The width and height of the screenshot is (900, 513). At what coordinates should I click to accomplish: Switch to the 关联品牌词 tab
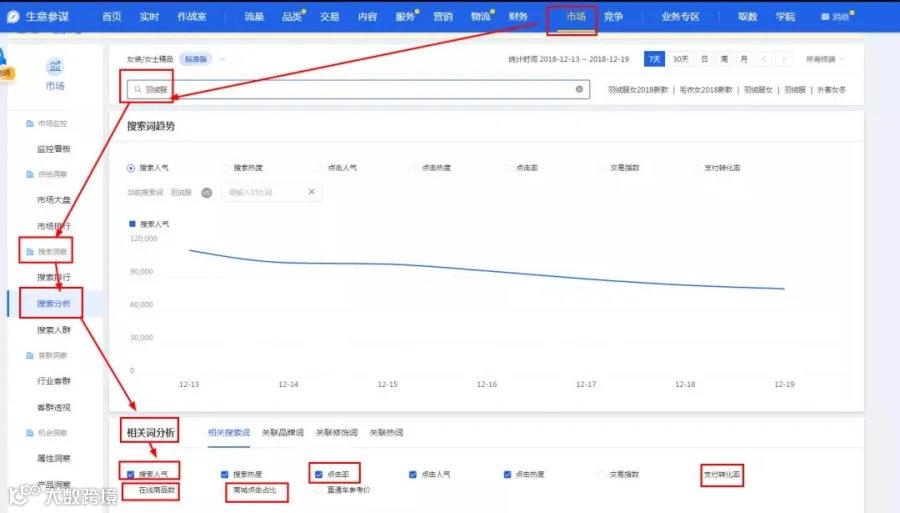pos(282,433)
